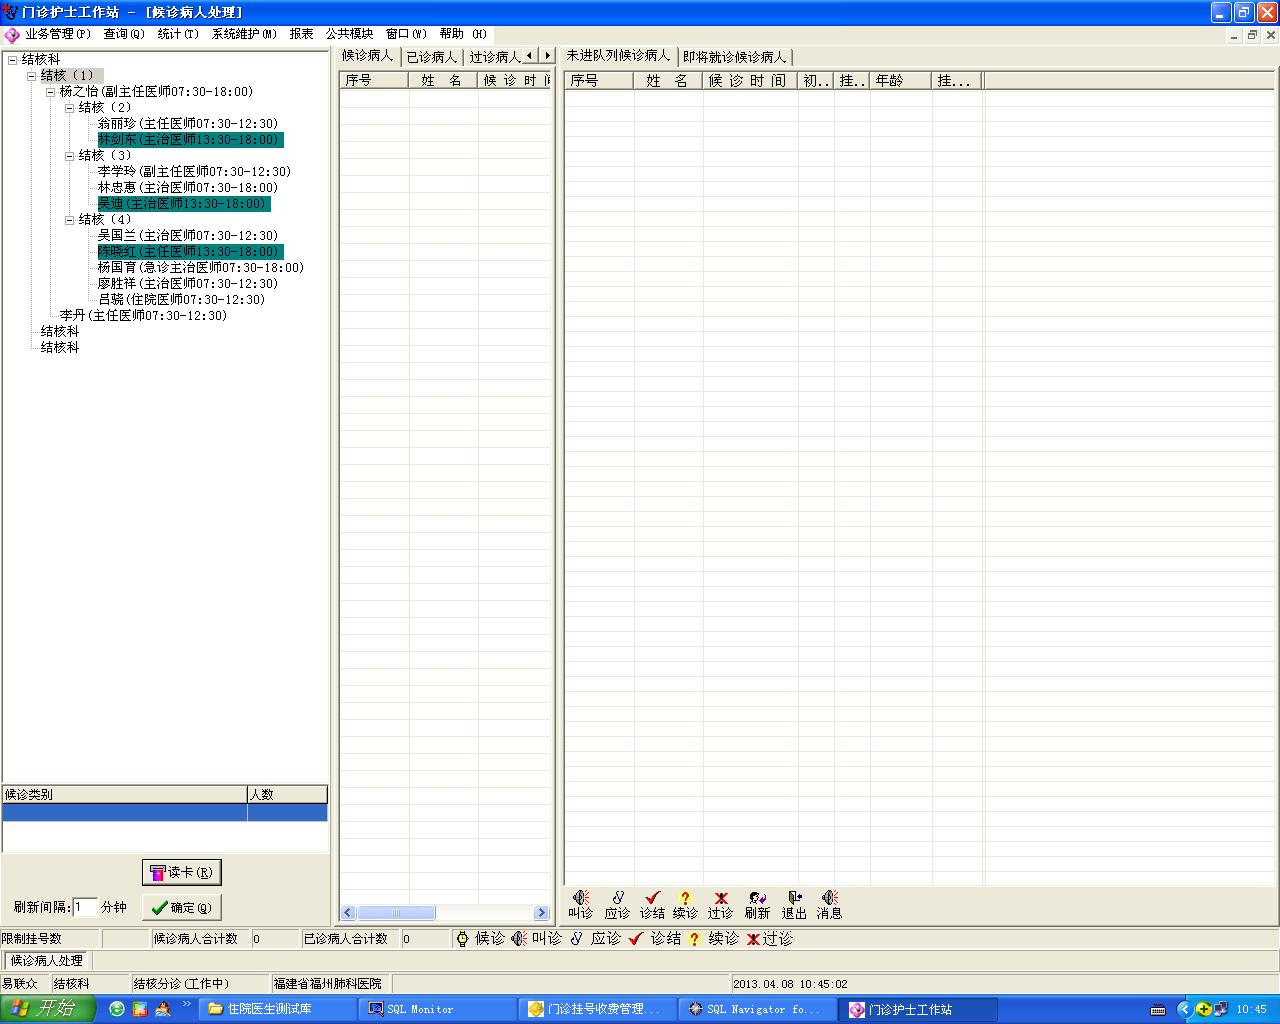
Task: Select doctor 吕骁 in the tree
Action: pos(182,300)
